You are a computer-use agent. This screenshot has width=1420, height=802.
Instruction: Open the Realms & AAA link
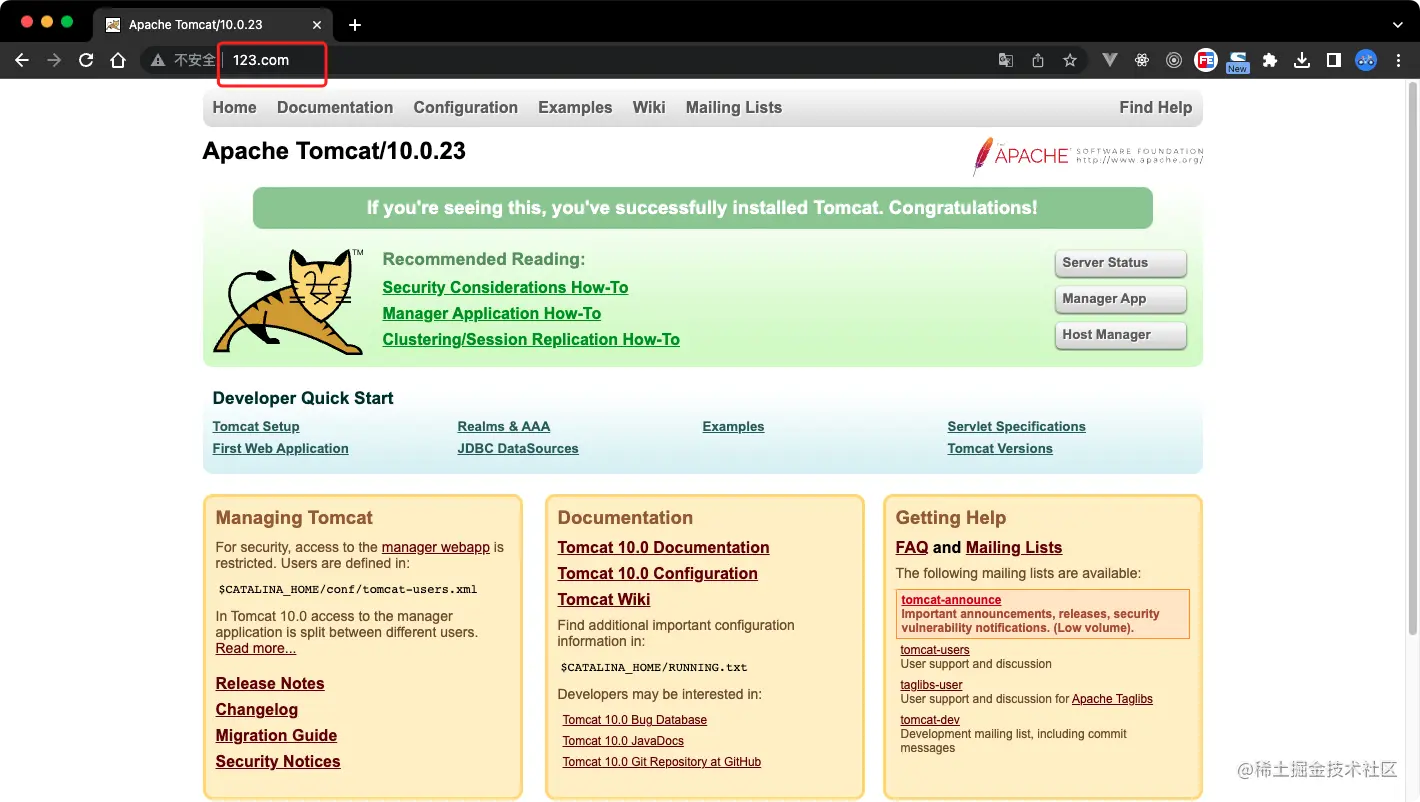[503, 426]
